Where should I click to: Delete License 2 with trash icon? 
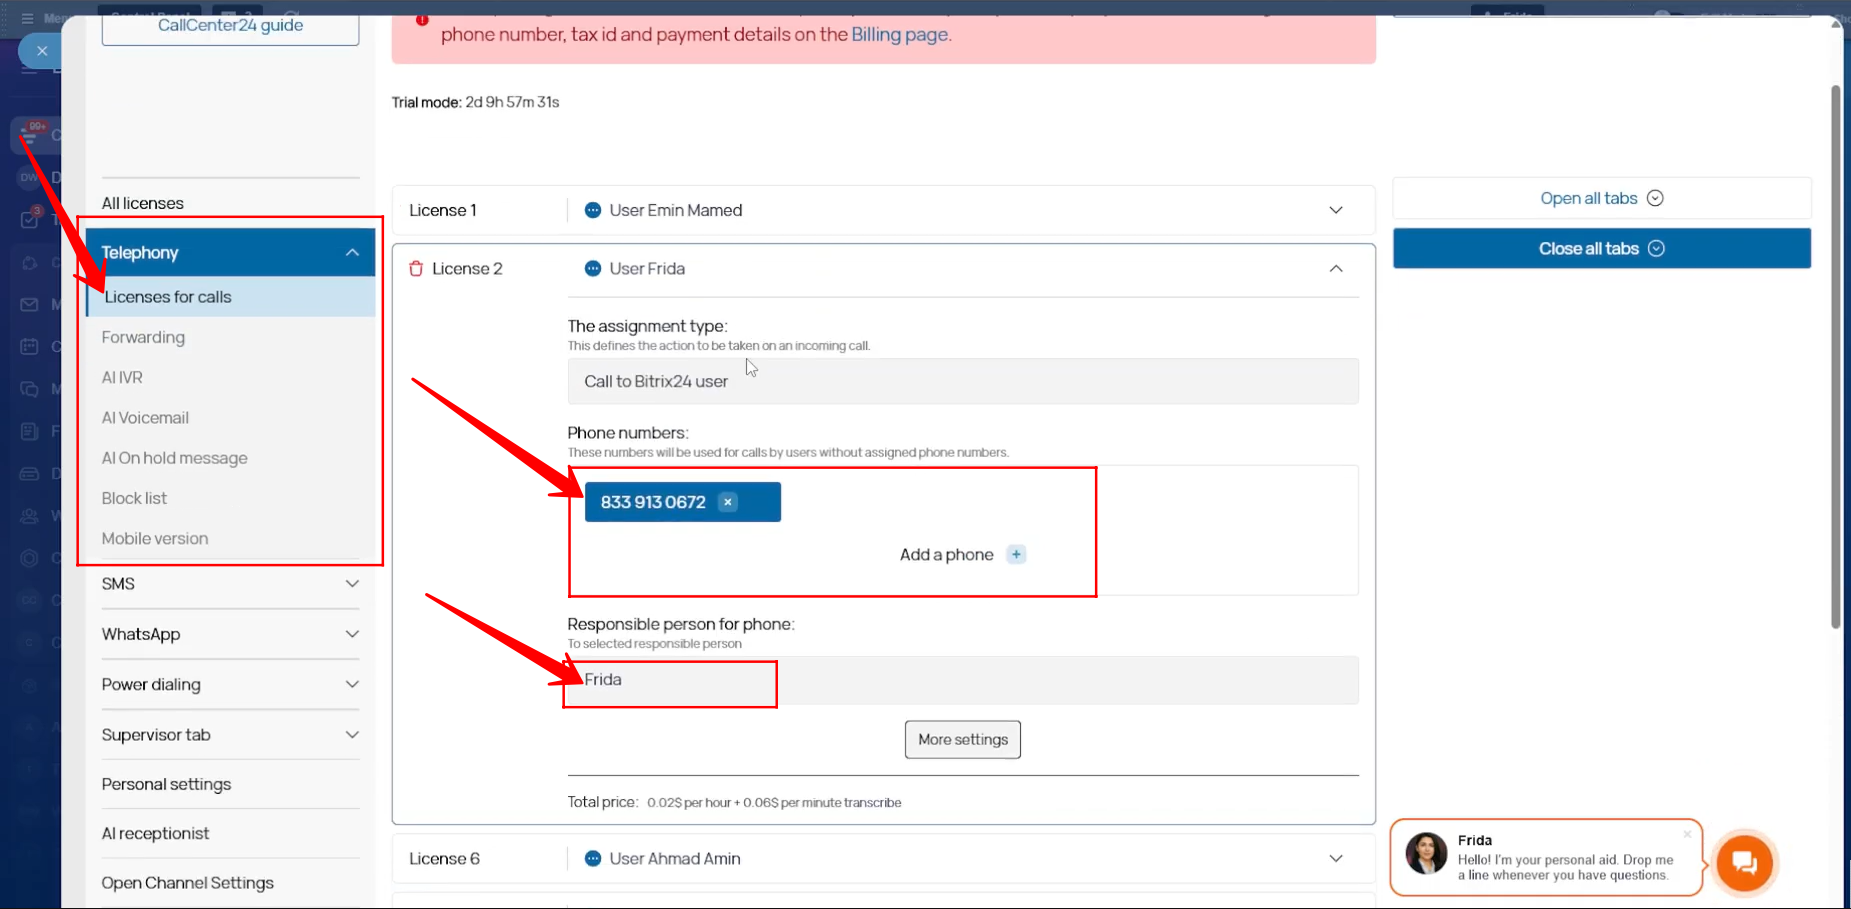click(416, 269)
